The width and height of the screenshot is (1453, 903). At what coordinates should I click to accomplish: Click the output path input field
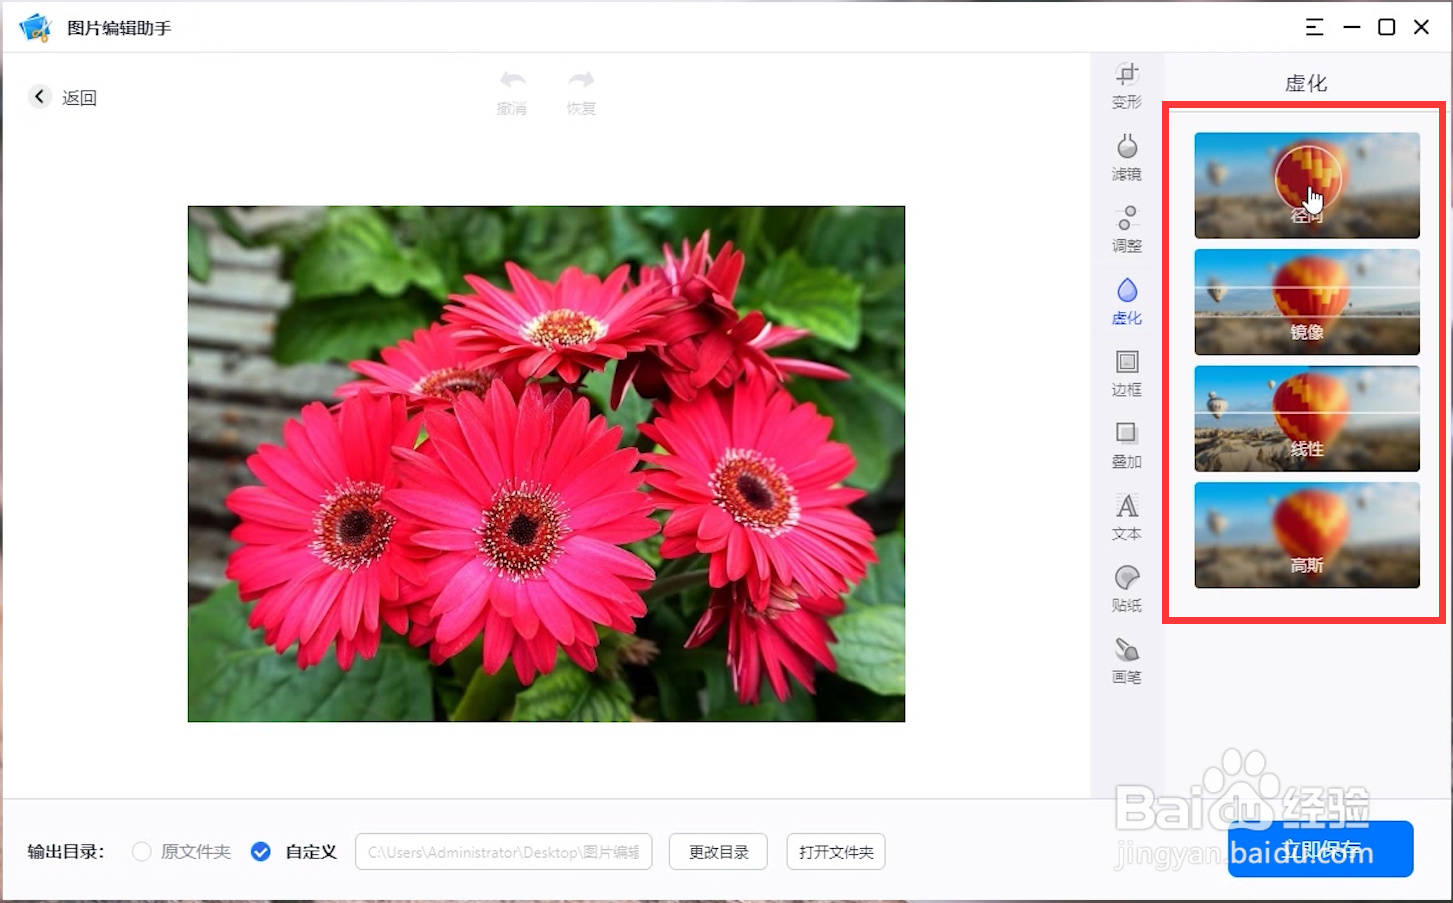[503, 851]
